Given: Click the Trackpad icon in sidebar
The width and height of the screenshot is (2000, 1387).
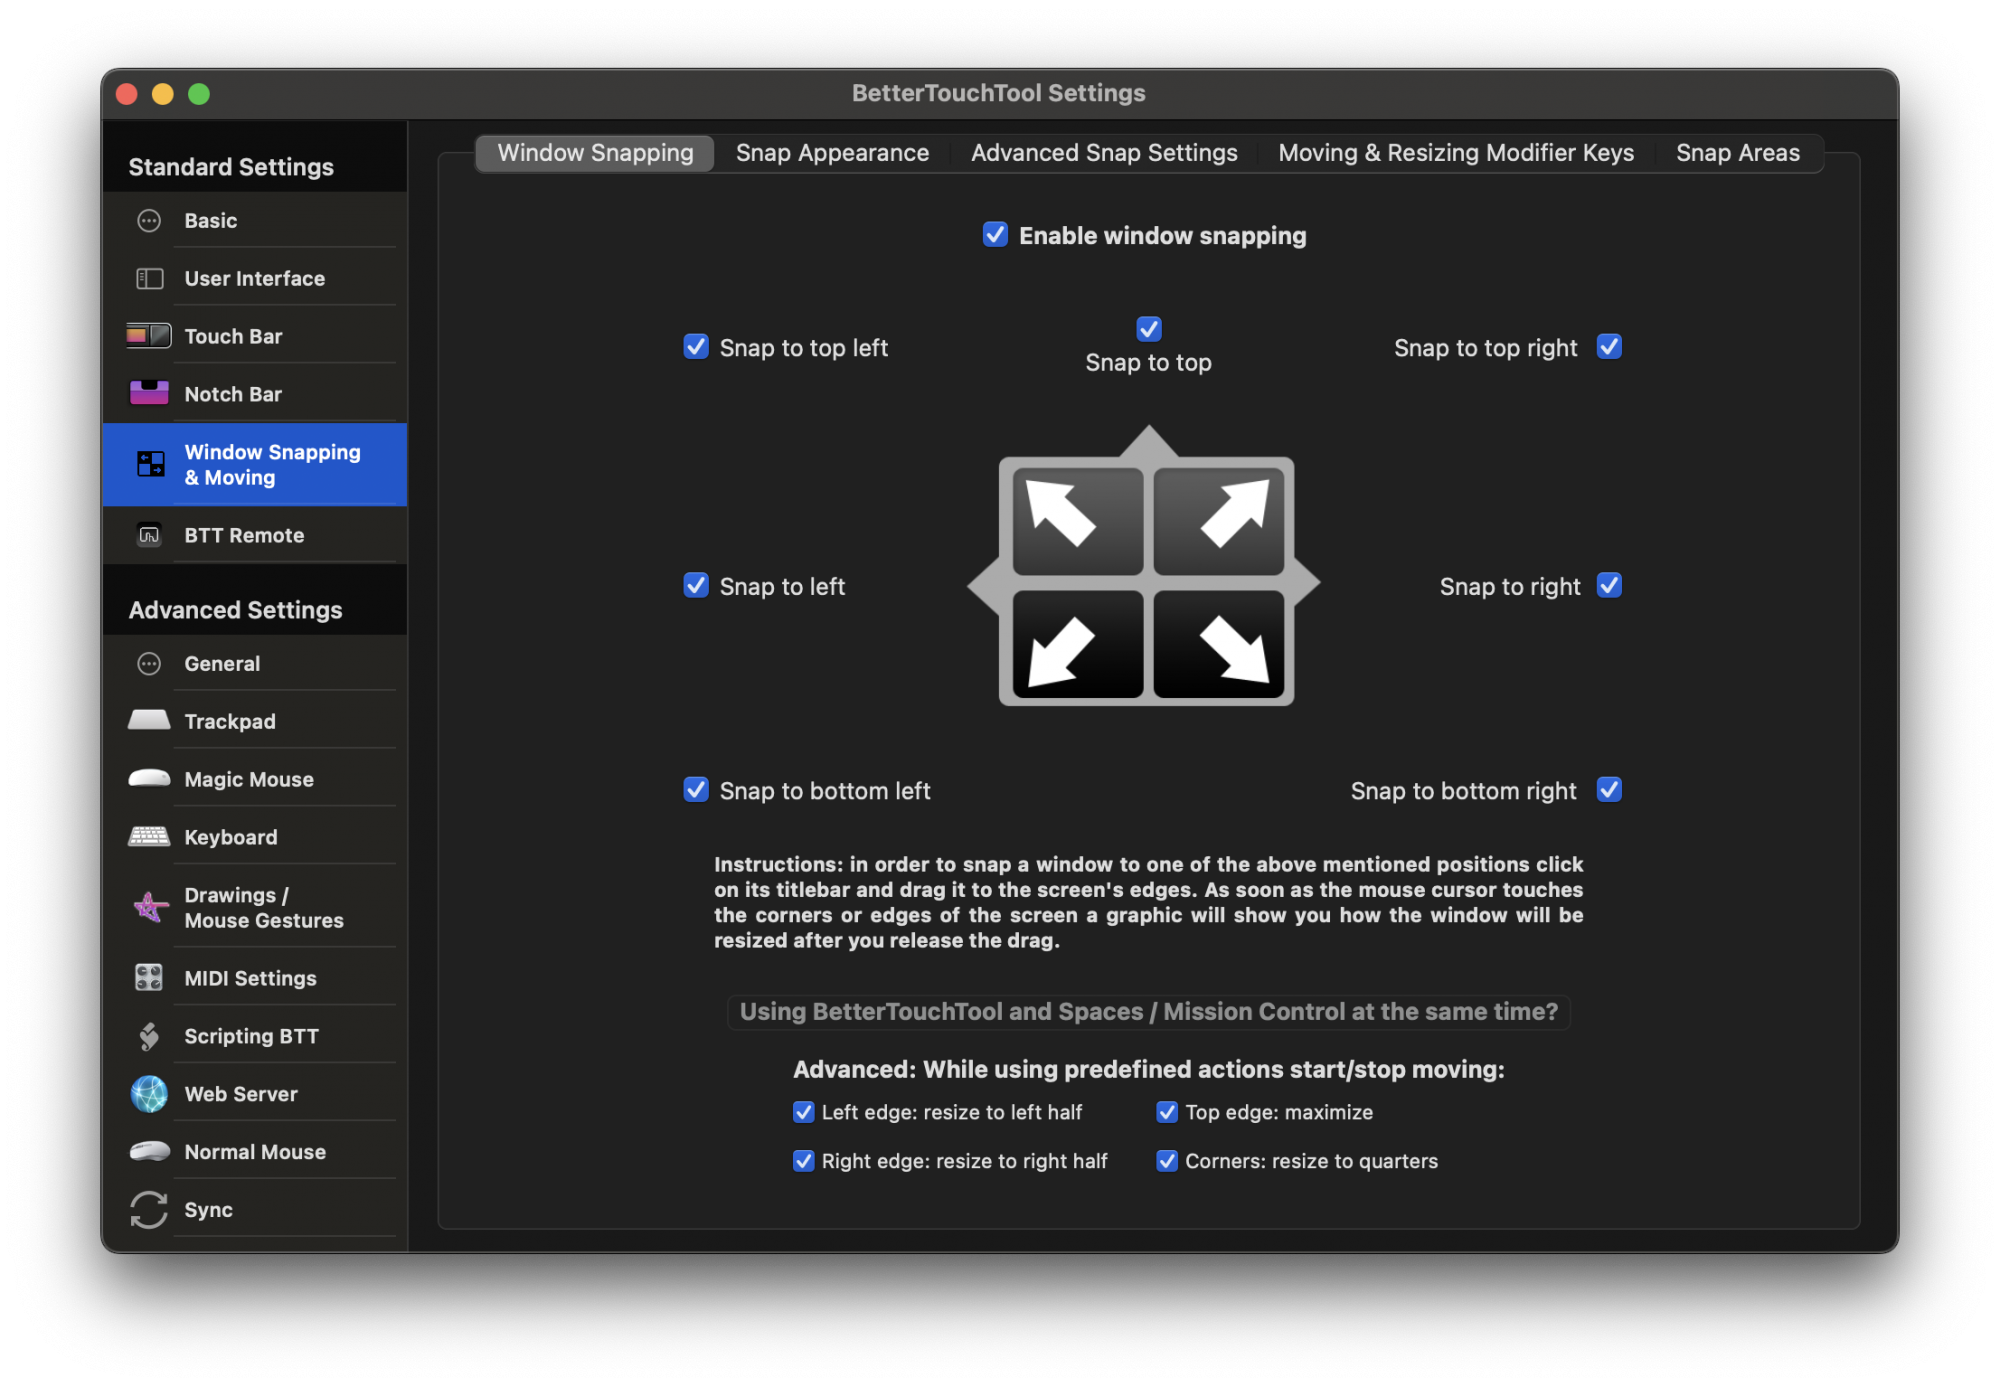Looking at the screenshot, I should tap(149, 720).
